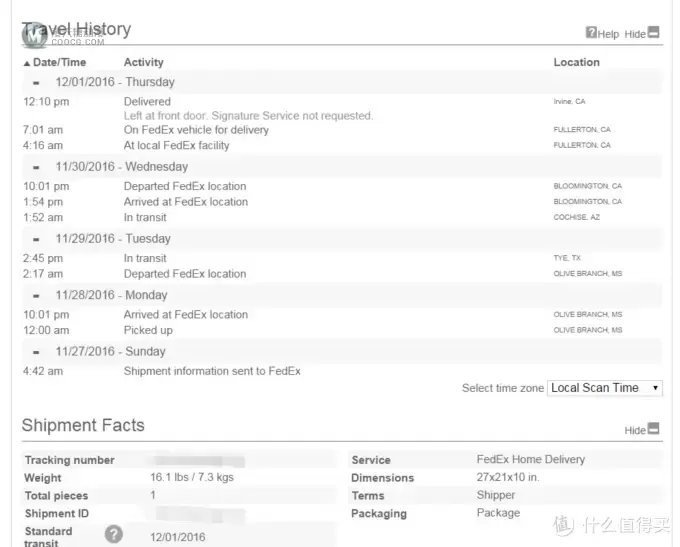Image resolution: width=680 pixels, height=547 pixels.
Task: Click the 27x21x10 in. dimensions value
Action: coord(508,478)
